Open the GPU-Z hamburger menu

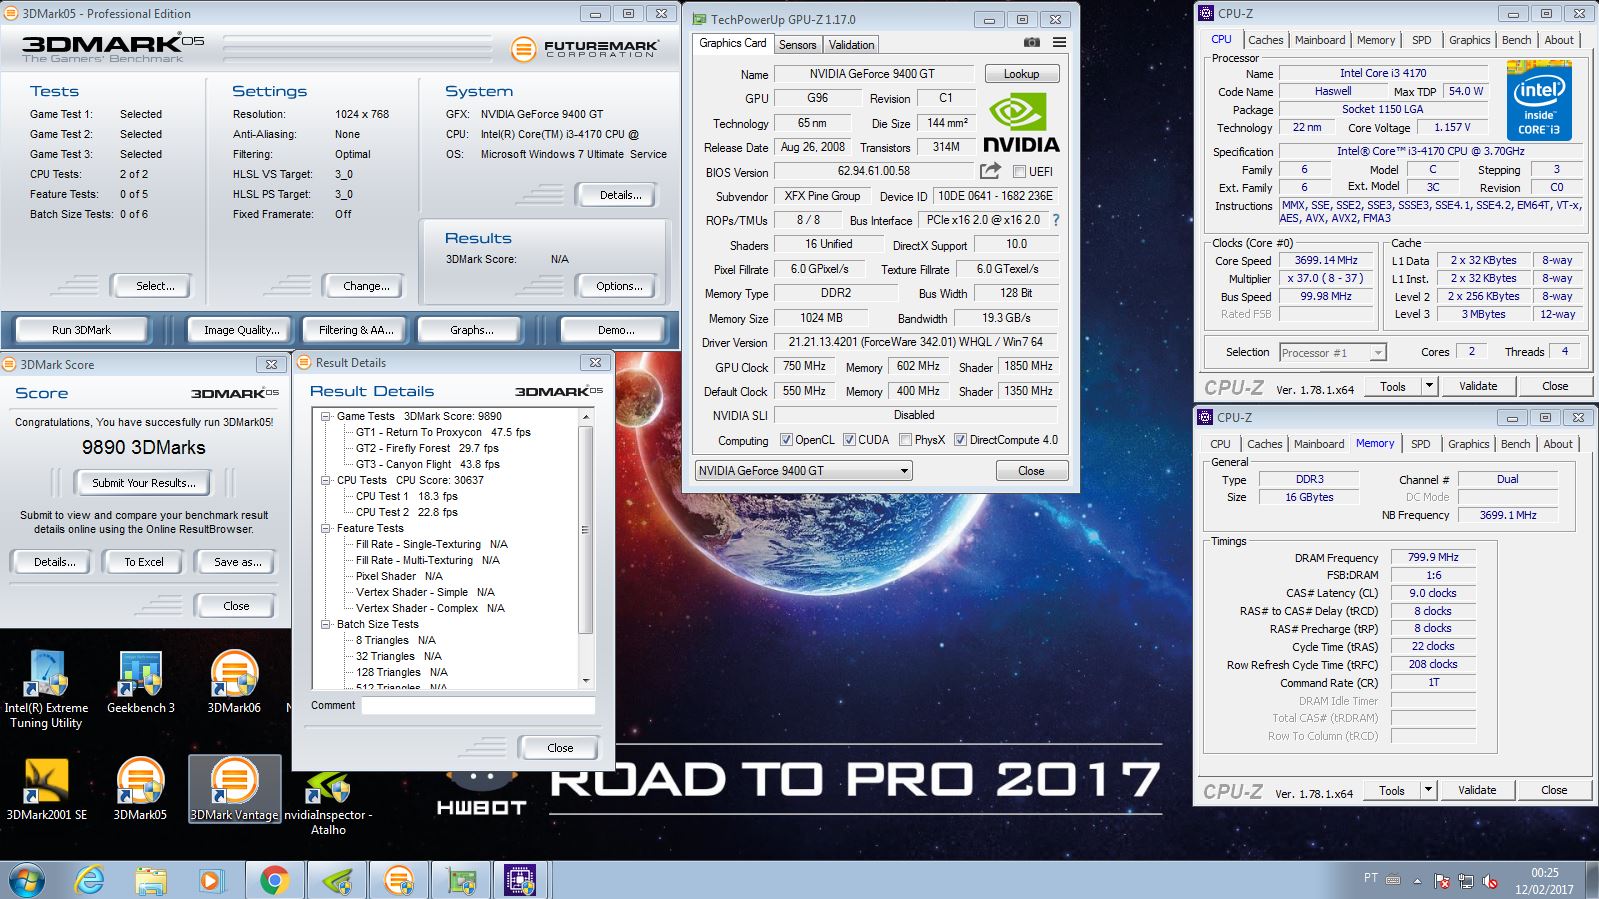point(1059,43)
